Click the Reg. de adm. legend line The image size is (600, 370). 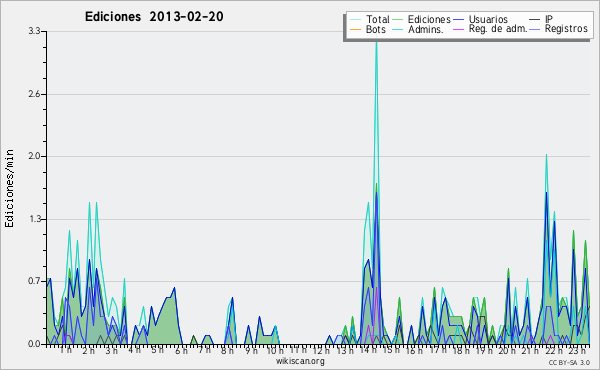pos(459,29)
